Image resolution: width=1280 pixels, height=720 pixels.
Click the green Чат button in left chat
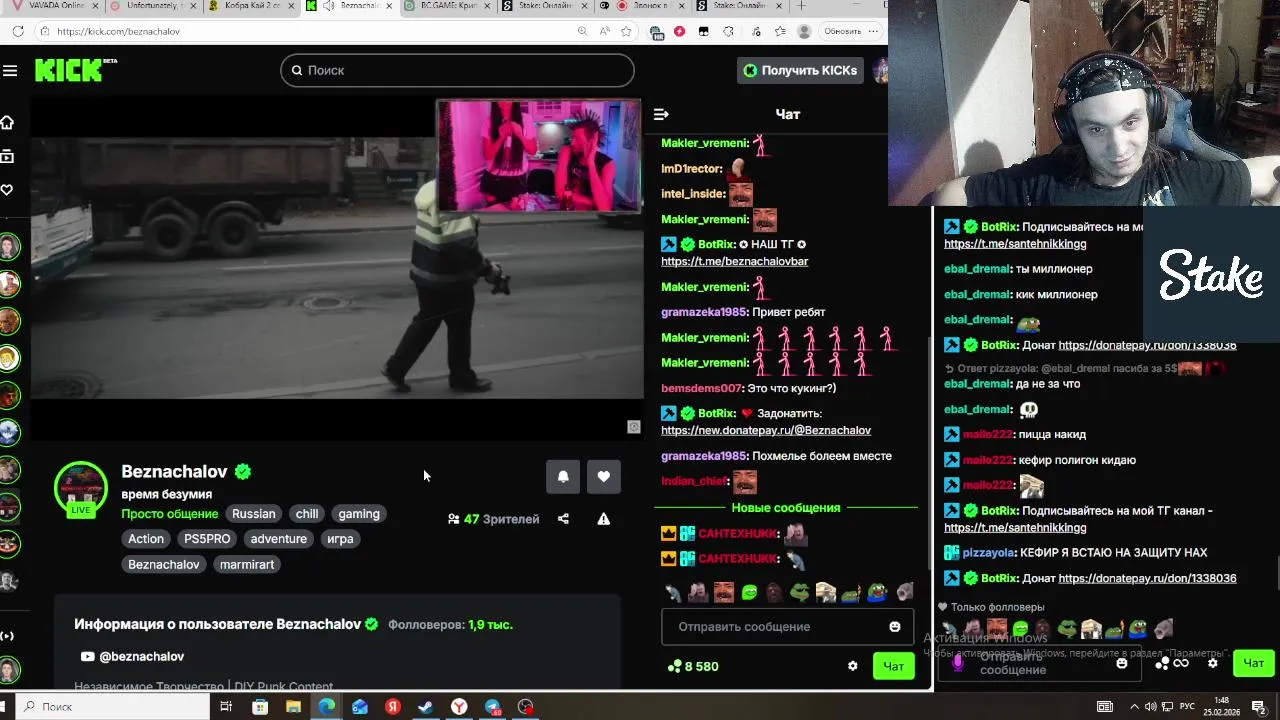coord(893,666)
